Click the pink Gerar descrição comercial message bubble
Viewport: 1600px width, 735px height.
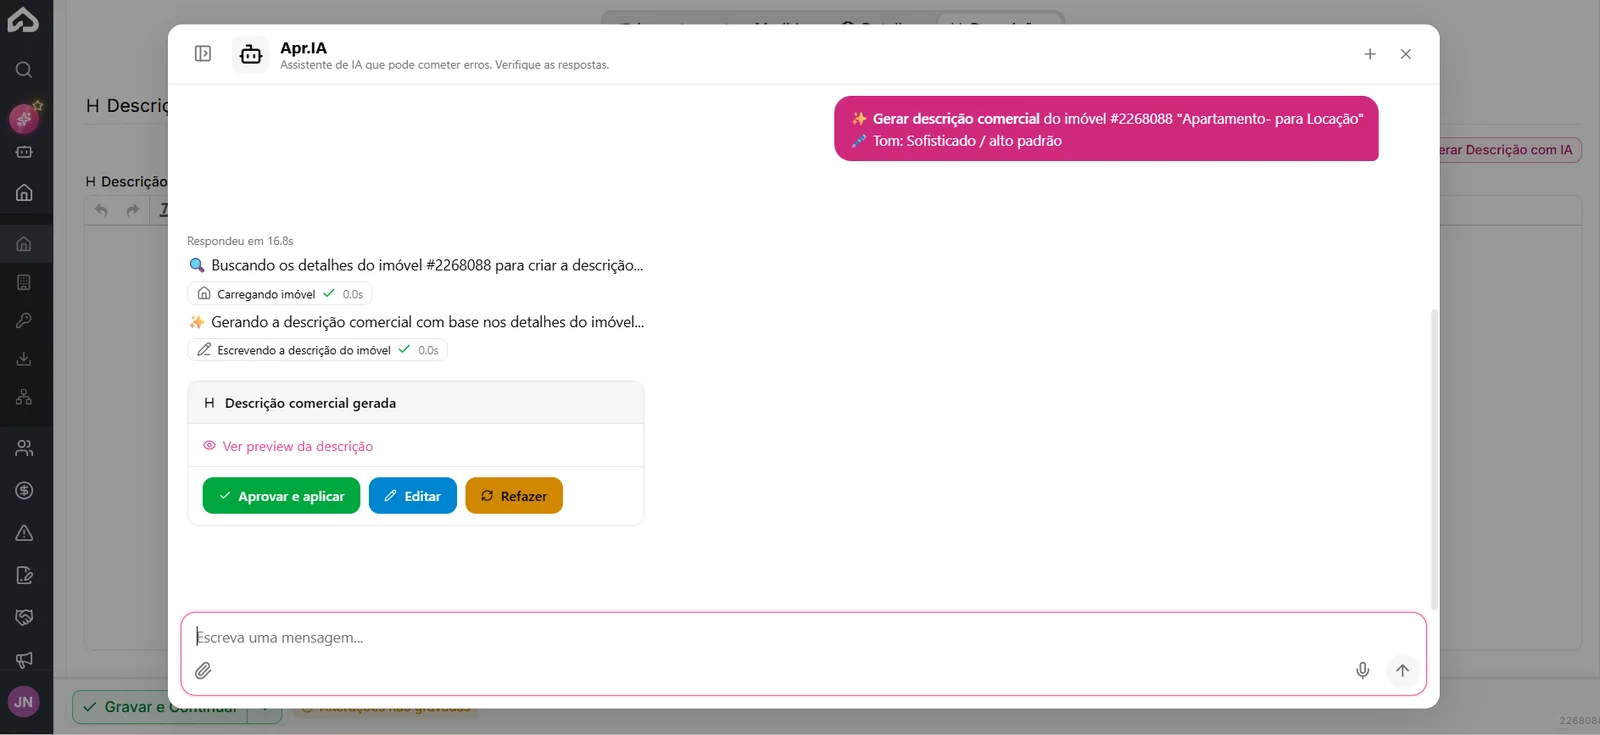point(1106,129)
